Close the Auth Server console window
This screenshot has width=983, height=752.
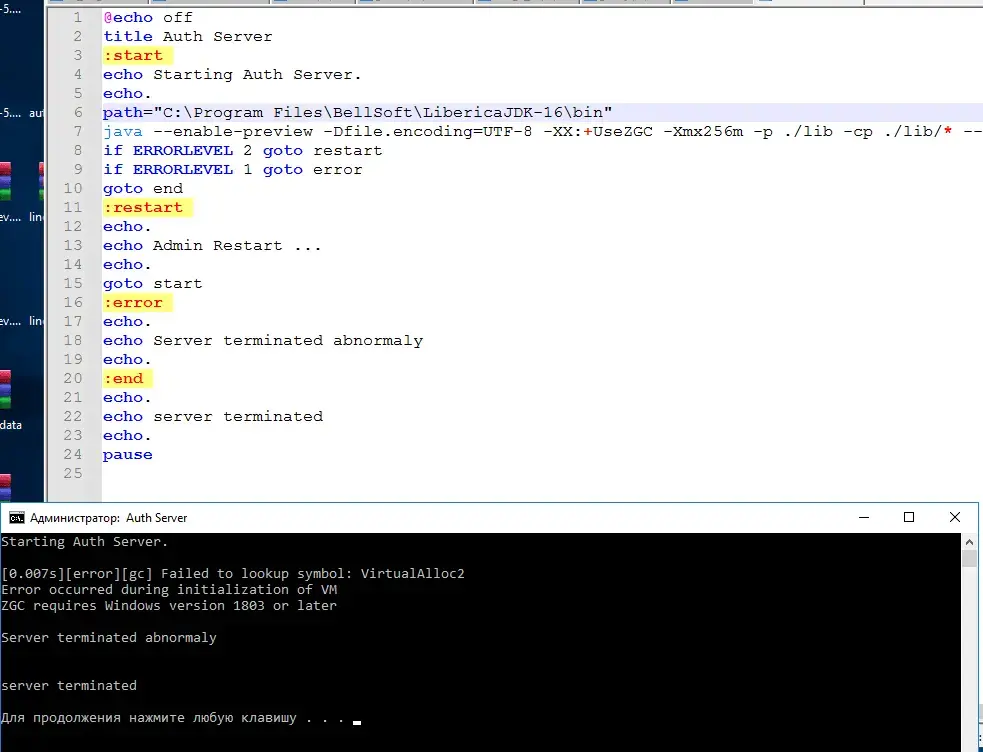955,518
